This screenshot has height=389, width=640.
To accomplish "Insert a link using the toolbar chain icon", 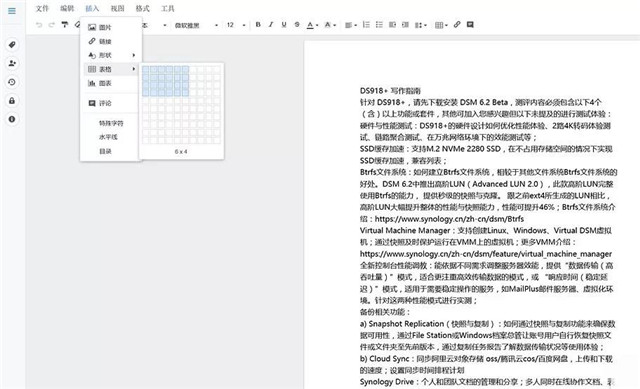I will (457, 25).
